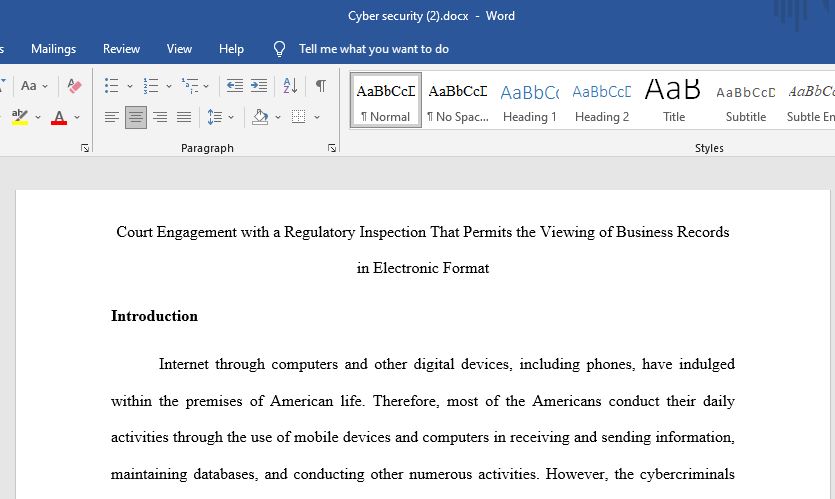Open the Line Spacing dropdown arrow
The width and height of the screenshot is (835, 499).
231,117
